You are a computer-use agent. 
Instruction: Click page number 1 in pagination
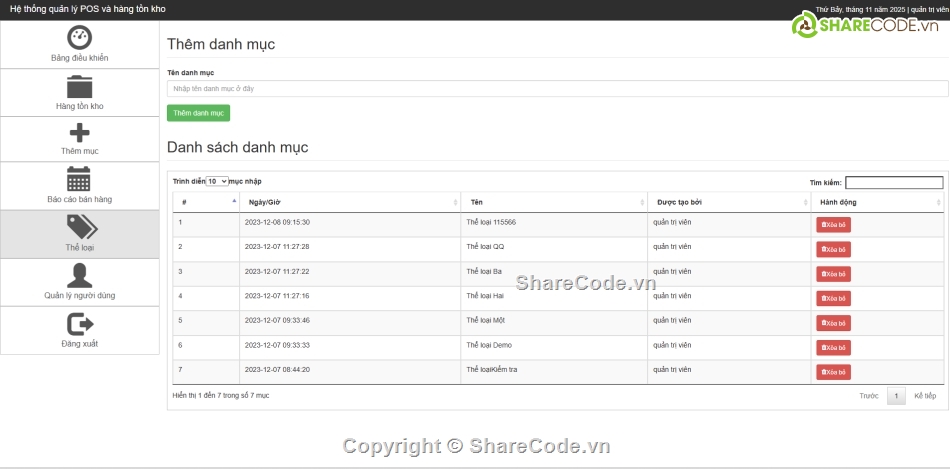896,396
